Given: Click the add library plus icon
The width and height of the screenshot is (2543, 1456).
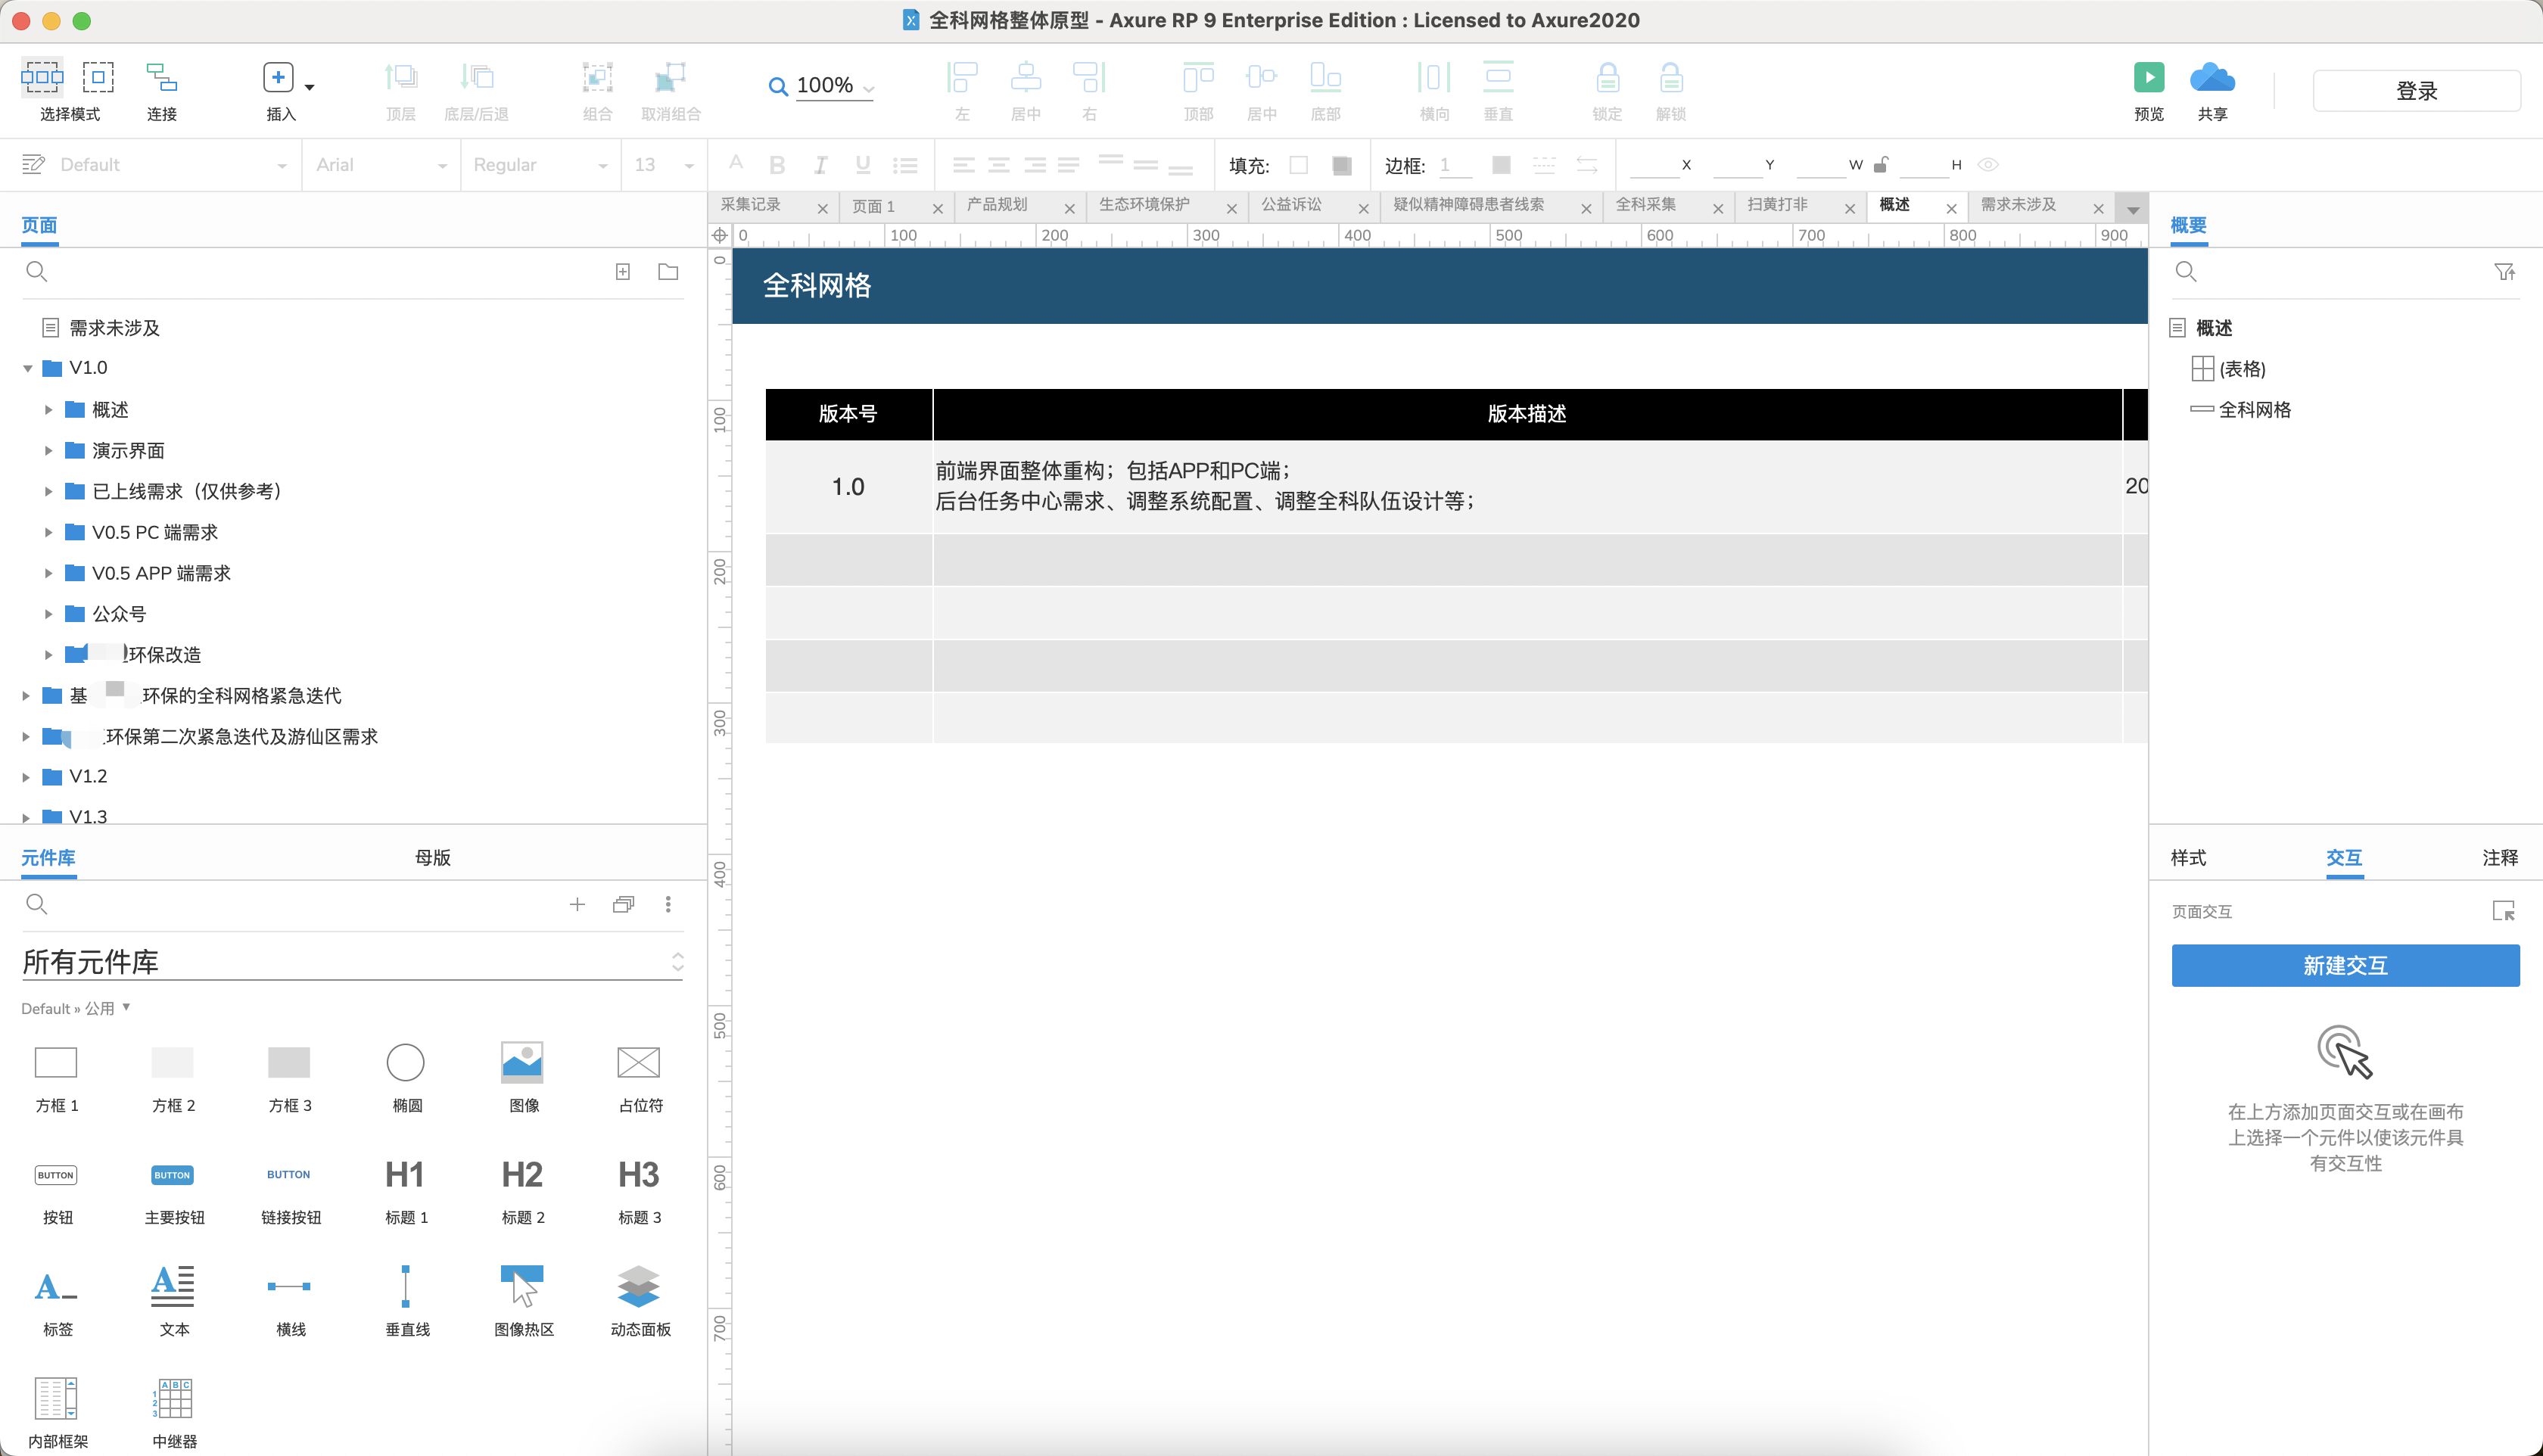Looking at the screenshot, I should tap(577, 905).
